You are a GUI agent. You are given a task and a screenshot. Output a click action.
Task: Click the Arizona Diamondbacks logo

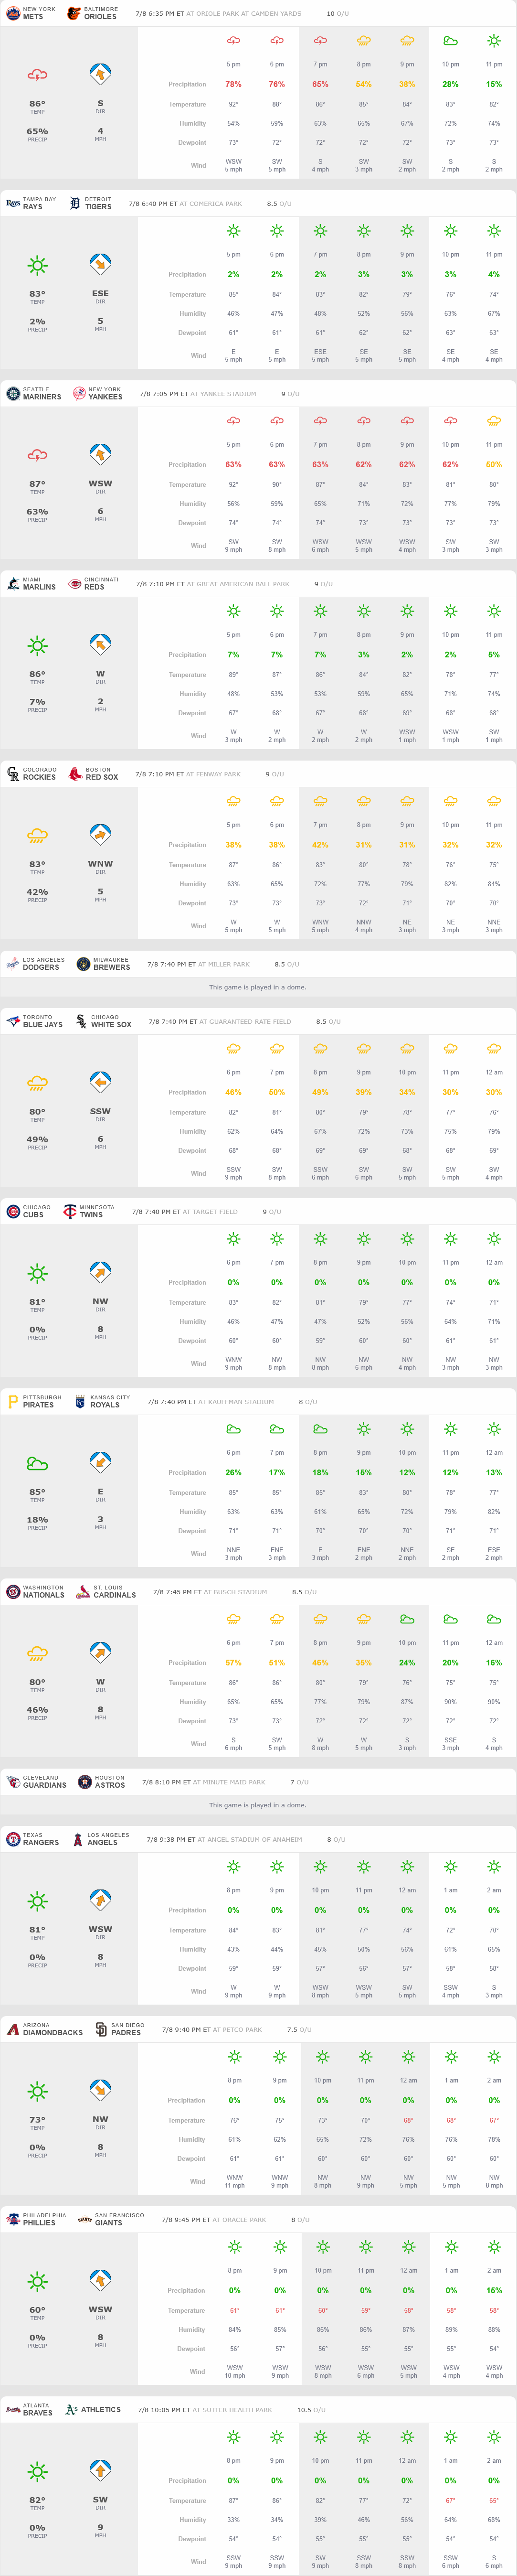click(x=13, y=2029)
